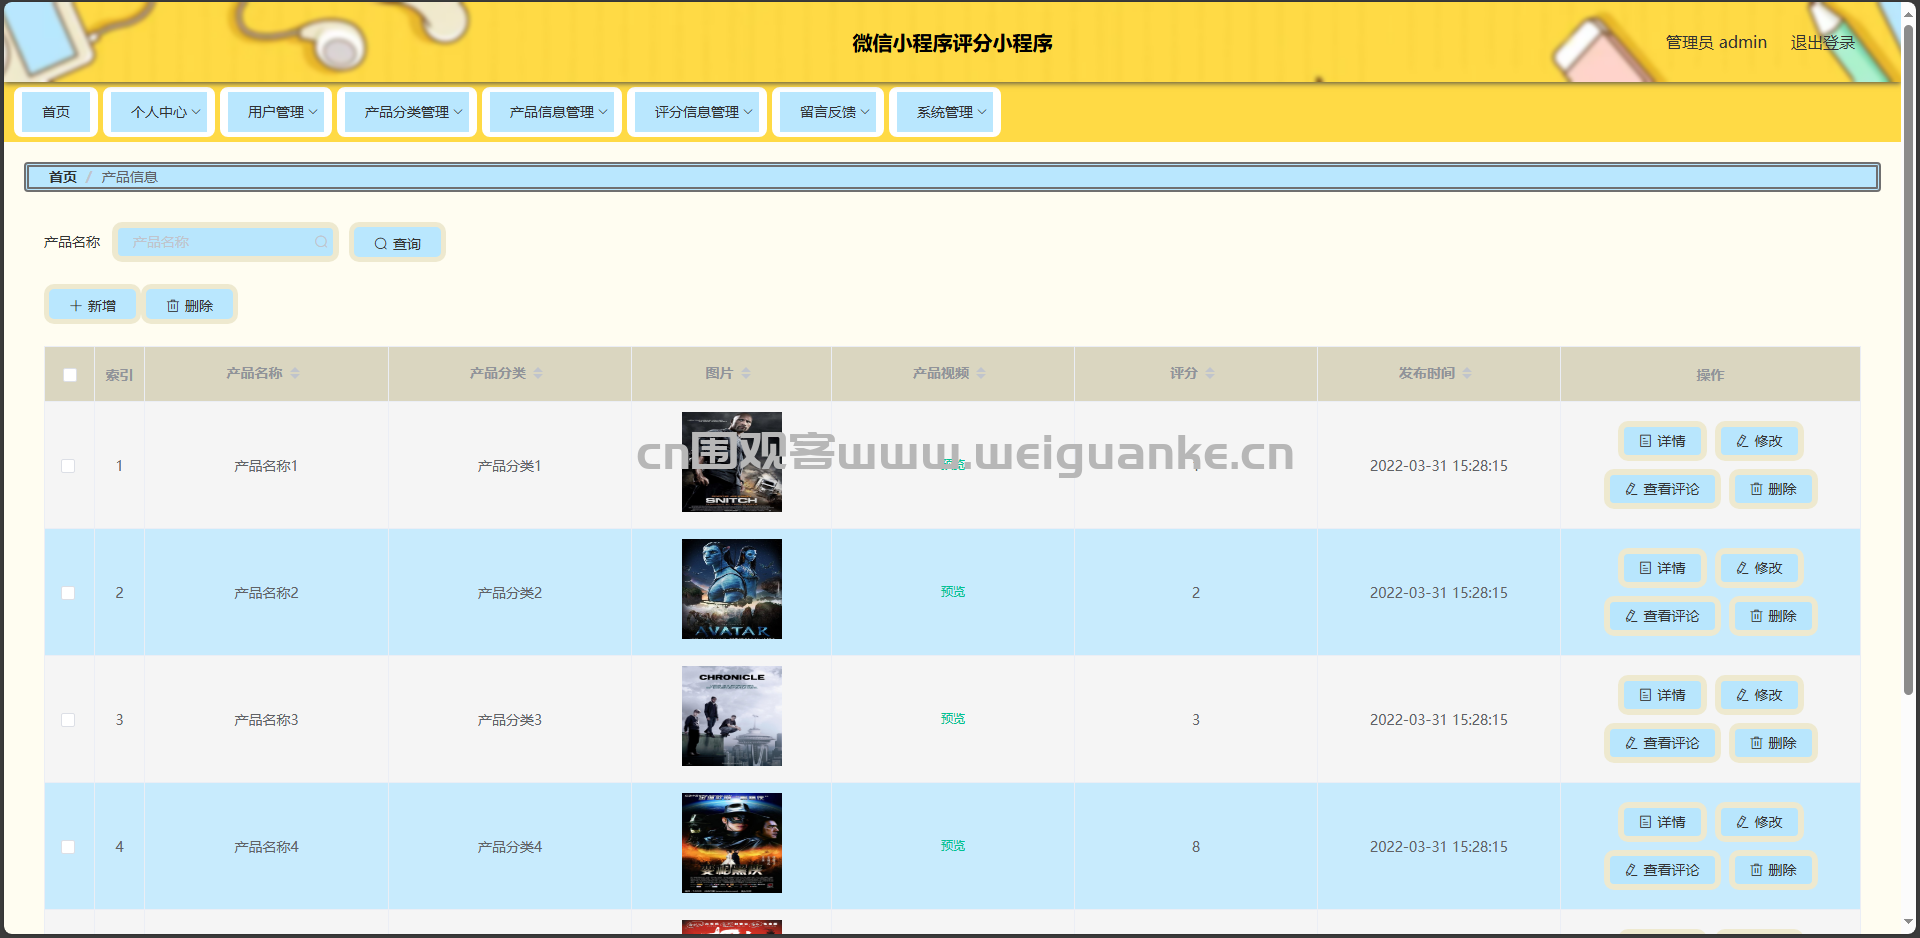This screenshot has height=938, width=1920.
Task: Click 查看评论 for 产品名称1
Action: (1662, 489)
